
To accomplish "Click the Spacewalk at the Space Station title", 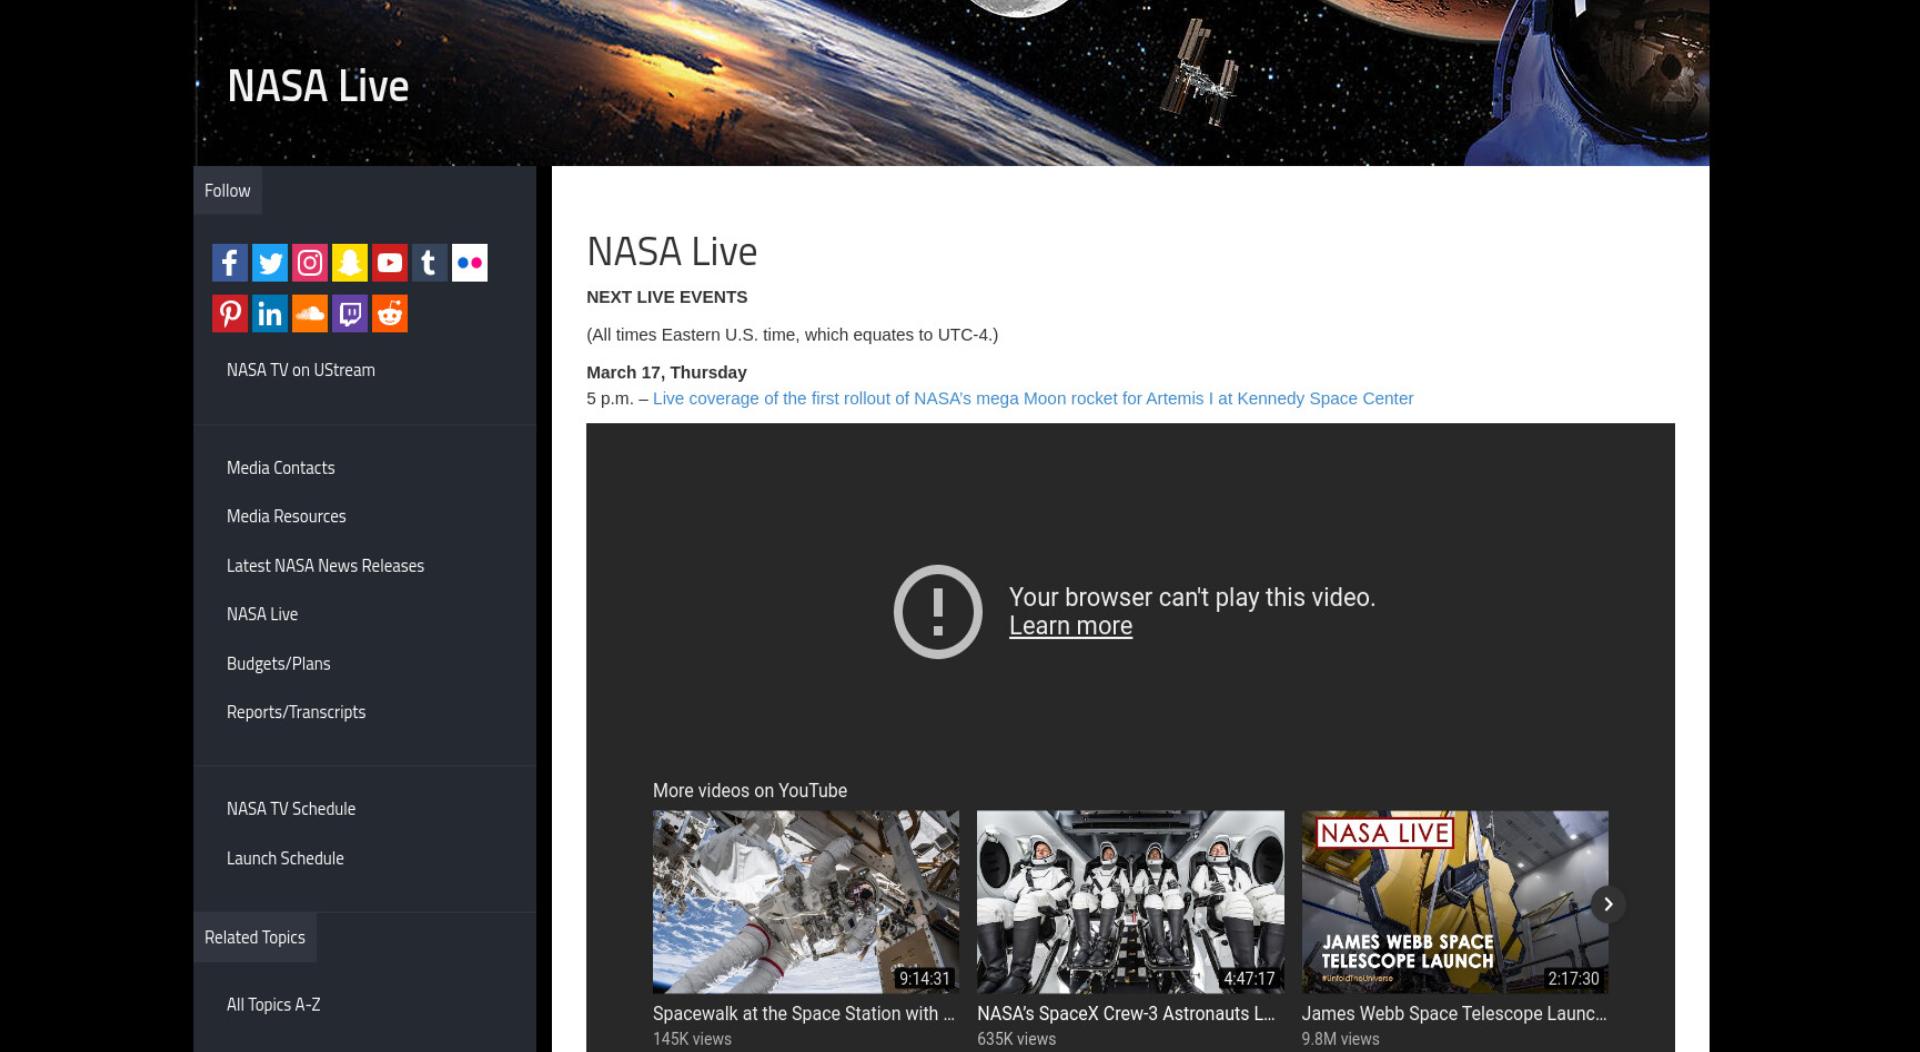I will [804, 1014].
